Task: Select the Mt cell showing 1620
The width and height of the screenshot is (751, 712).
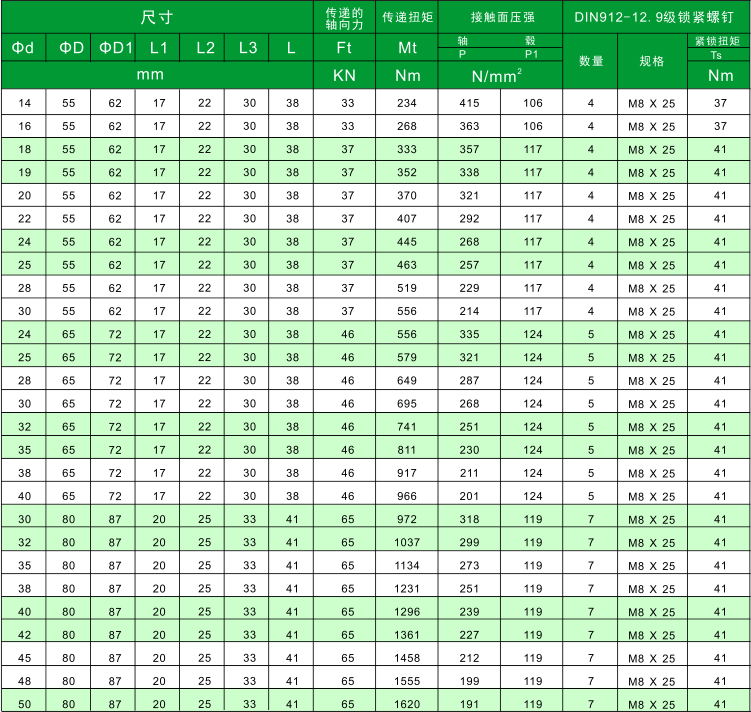Action: pyautogui.click(x=407, y=703)
